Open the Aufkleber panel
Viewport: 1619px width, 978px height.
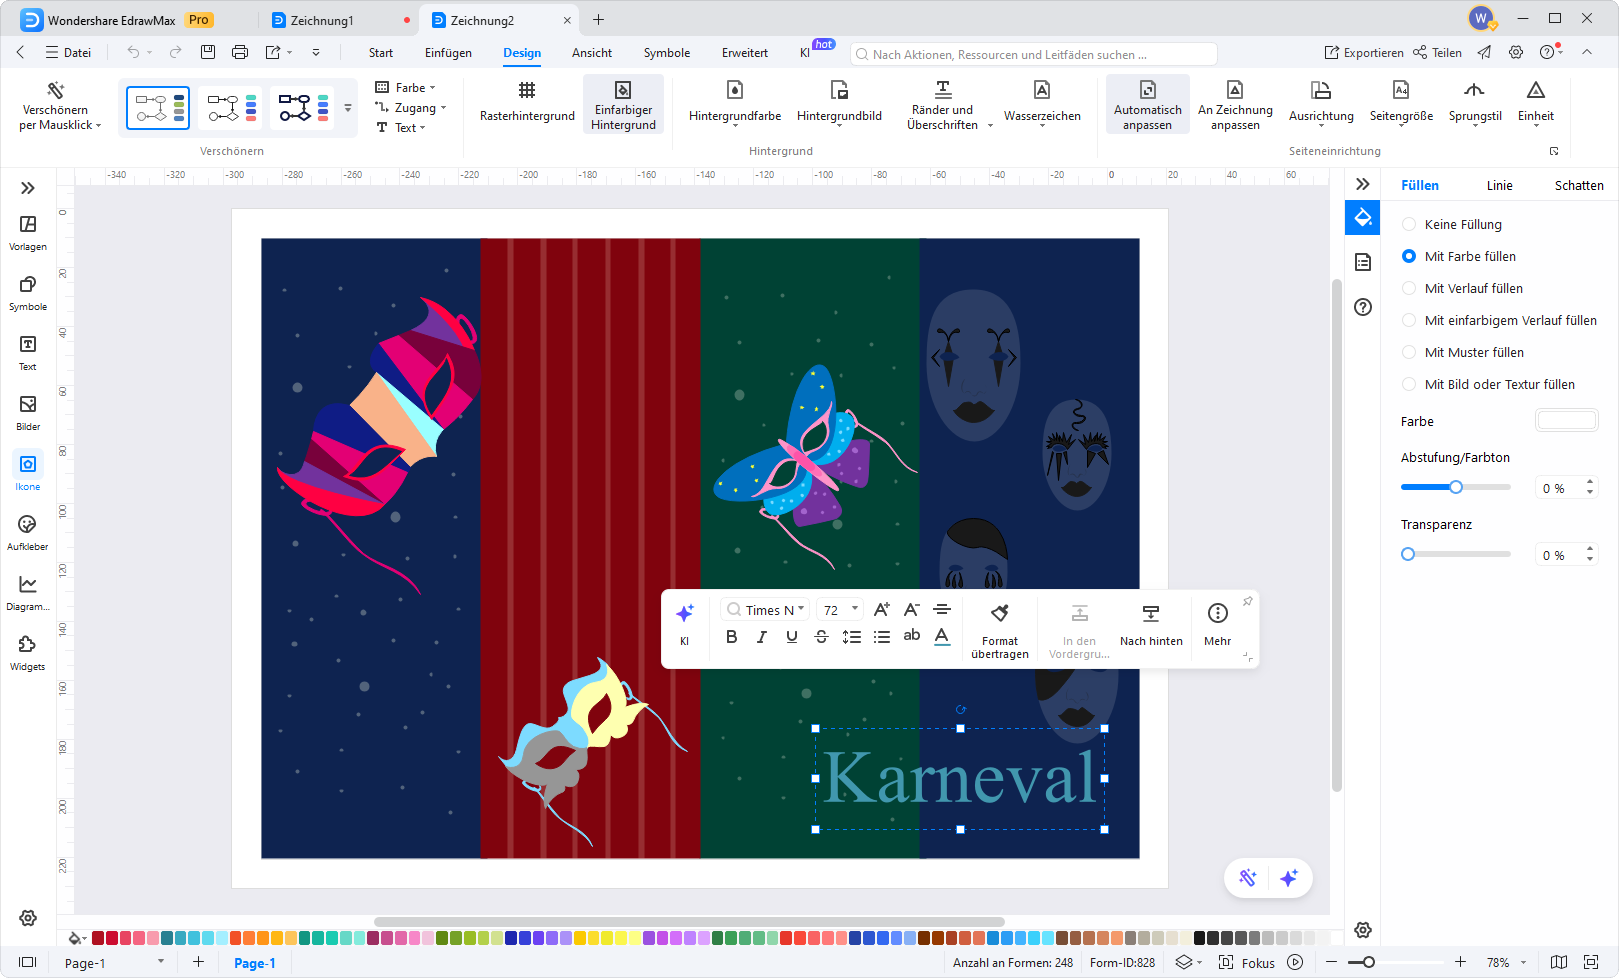pos(27,531)
